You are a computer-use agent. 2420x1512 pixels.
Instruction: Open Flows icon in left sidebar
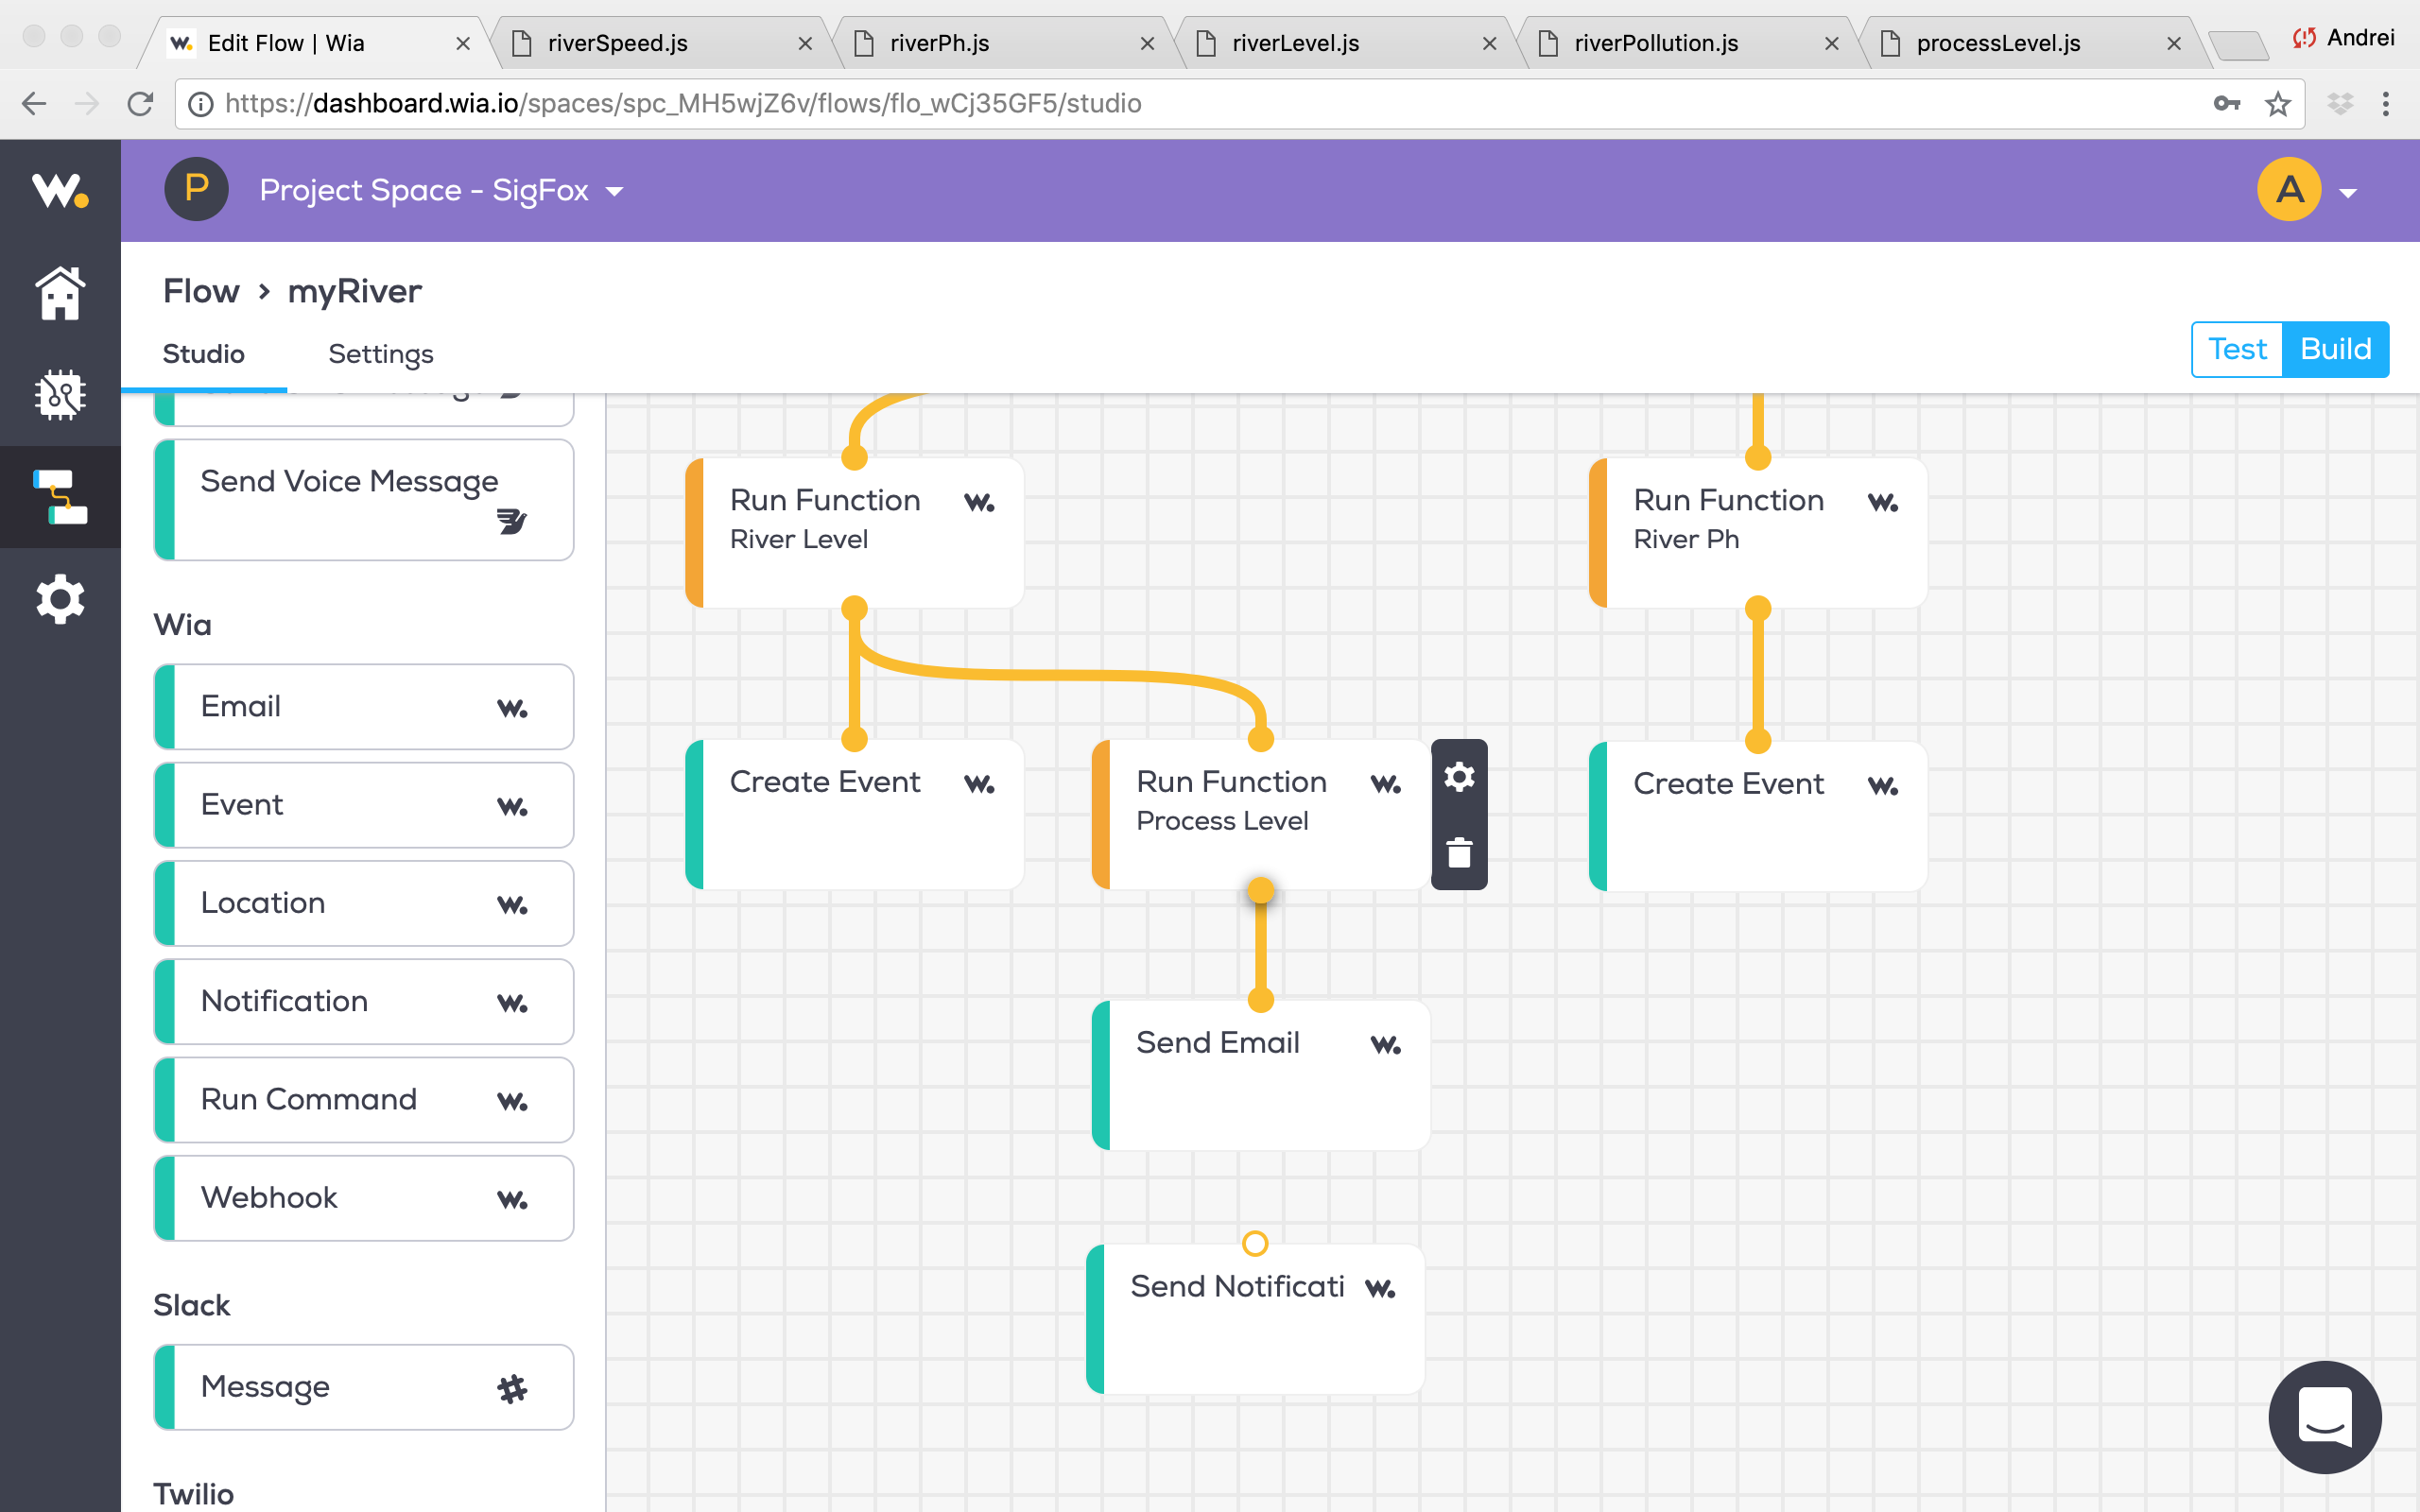(60, 497)
